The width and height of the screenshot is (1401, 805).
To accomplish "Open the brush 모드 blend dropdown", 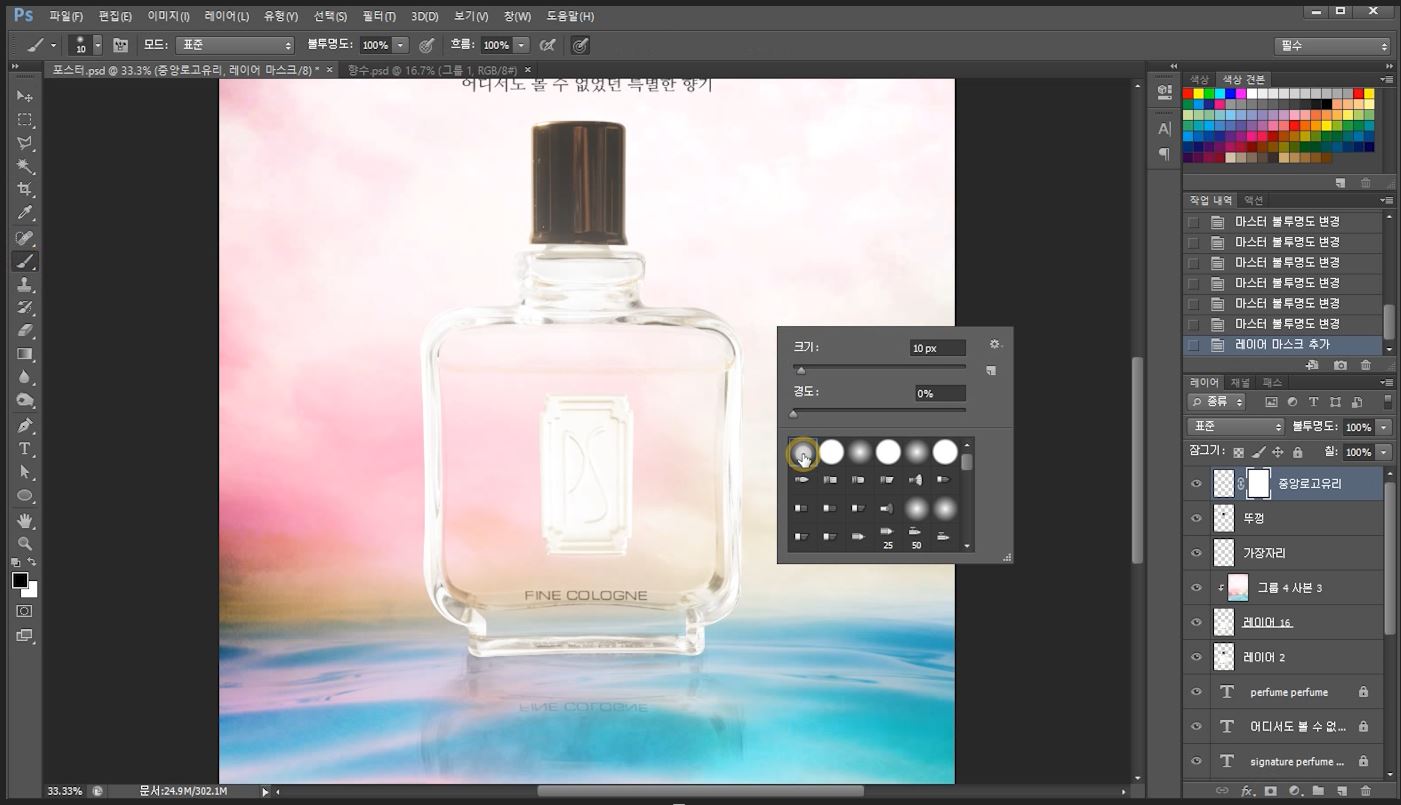I will (235, 45).
